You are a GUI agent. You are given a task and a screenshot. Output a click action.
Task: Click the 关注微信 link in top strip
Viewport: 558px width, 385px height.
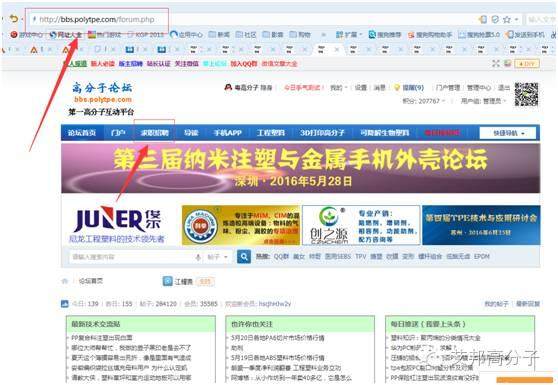point(186,64)
